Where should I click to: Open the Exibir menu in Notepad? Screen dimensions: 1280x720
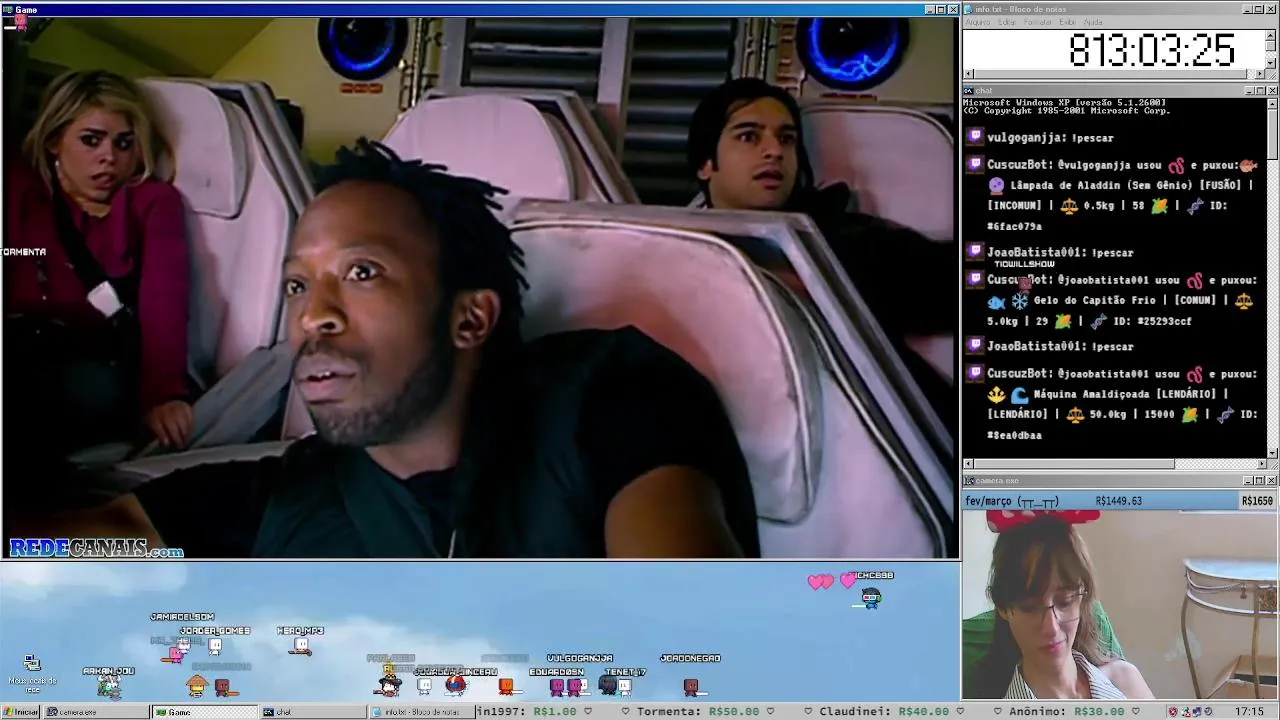(1068, 22)
